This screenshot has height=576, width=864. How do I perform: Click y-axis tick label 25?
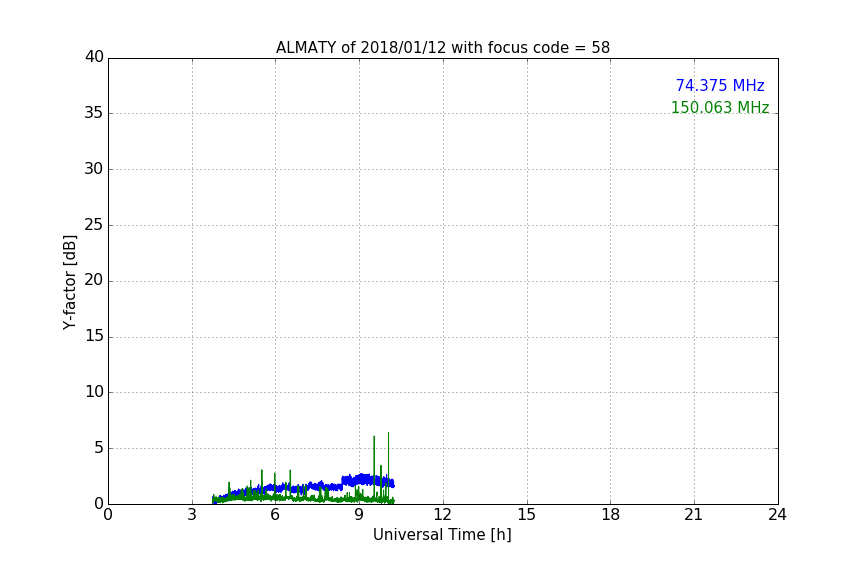94,225
